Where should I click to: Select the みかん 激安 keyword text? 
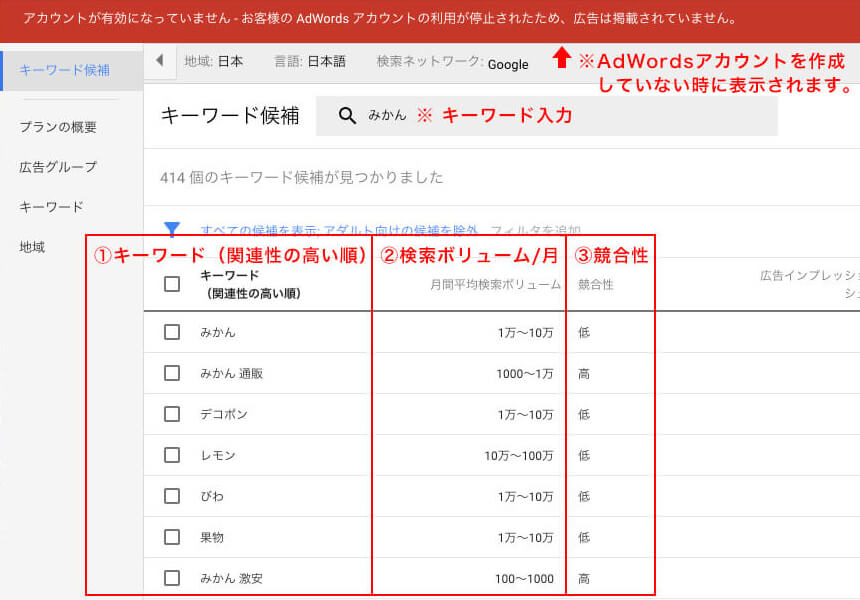click(x=231, y=578)
